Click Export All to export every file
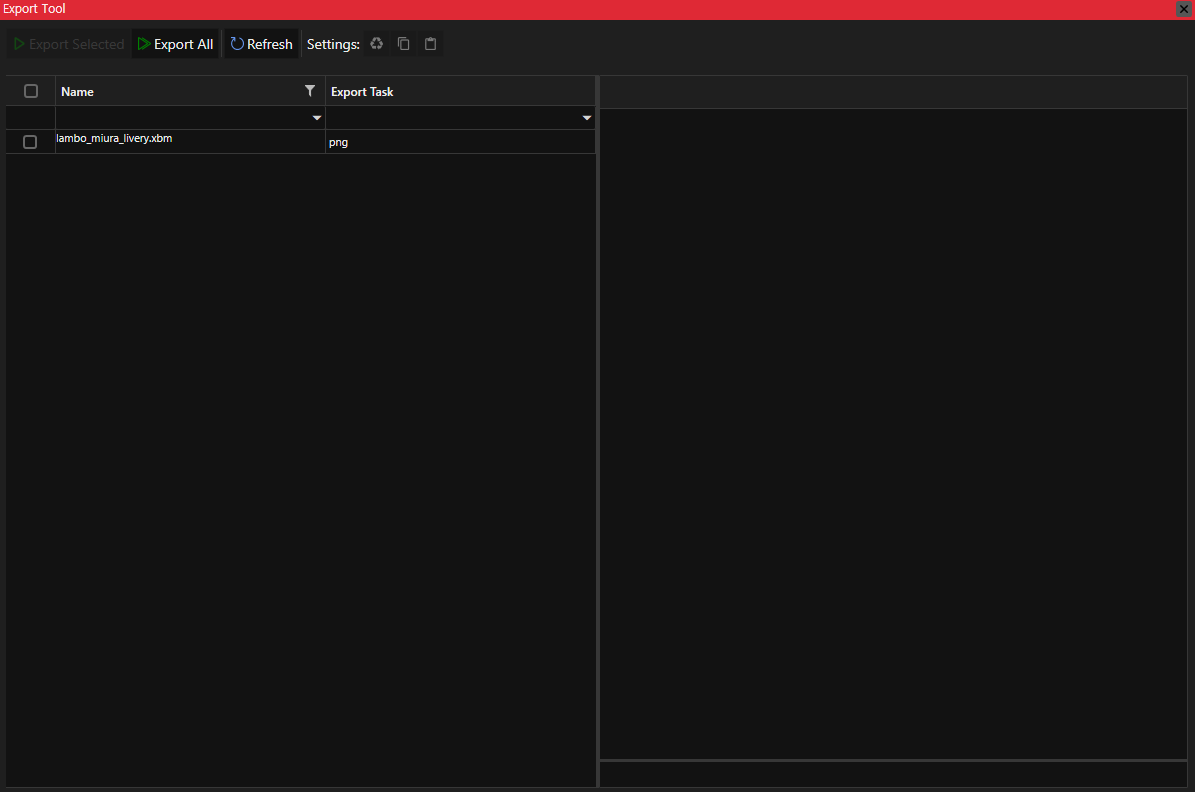The height and width of the screenshot is (792, 1195). pyautogui.click(x=176, y=44)
